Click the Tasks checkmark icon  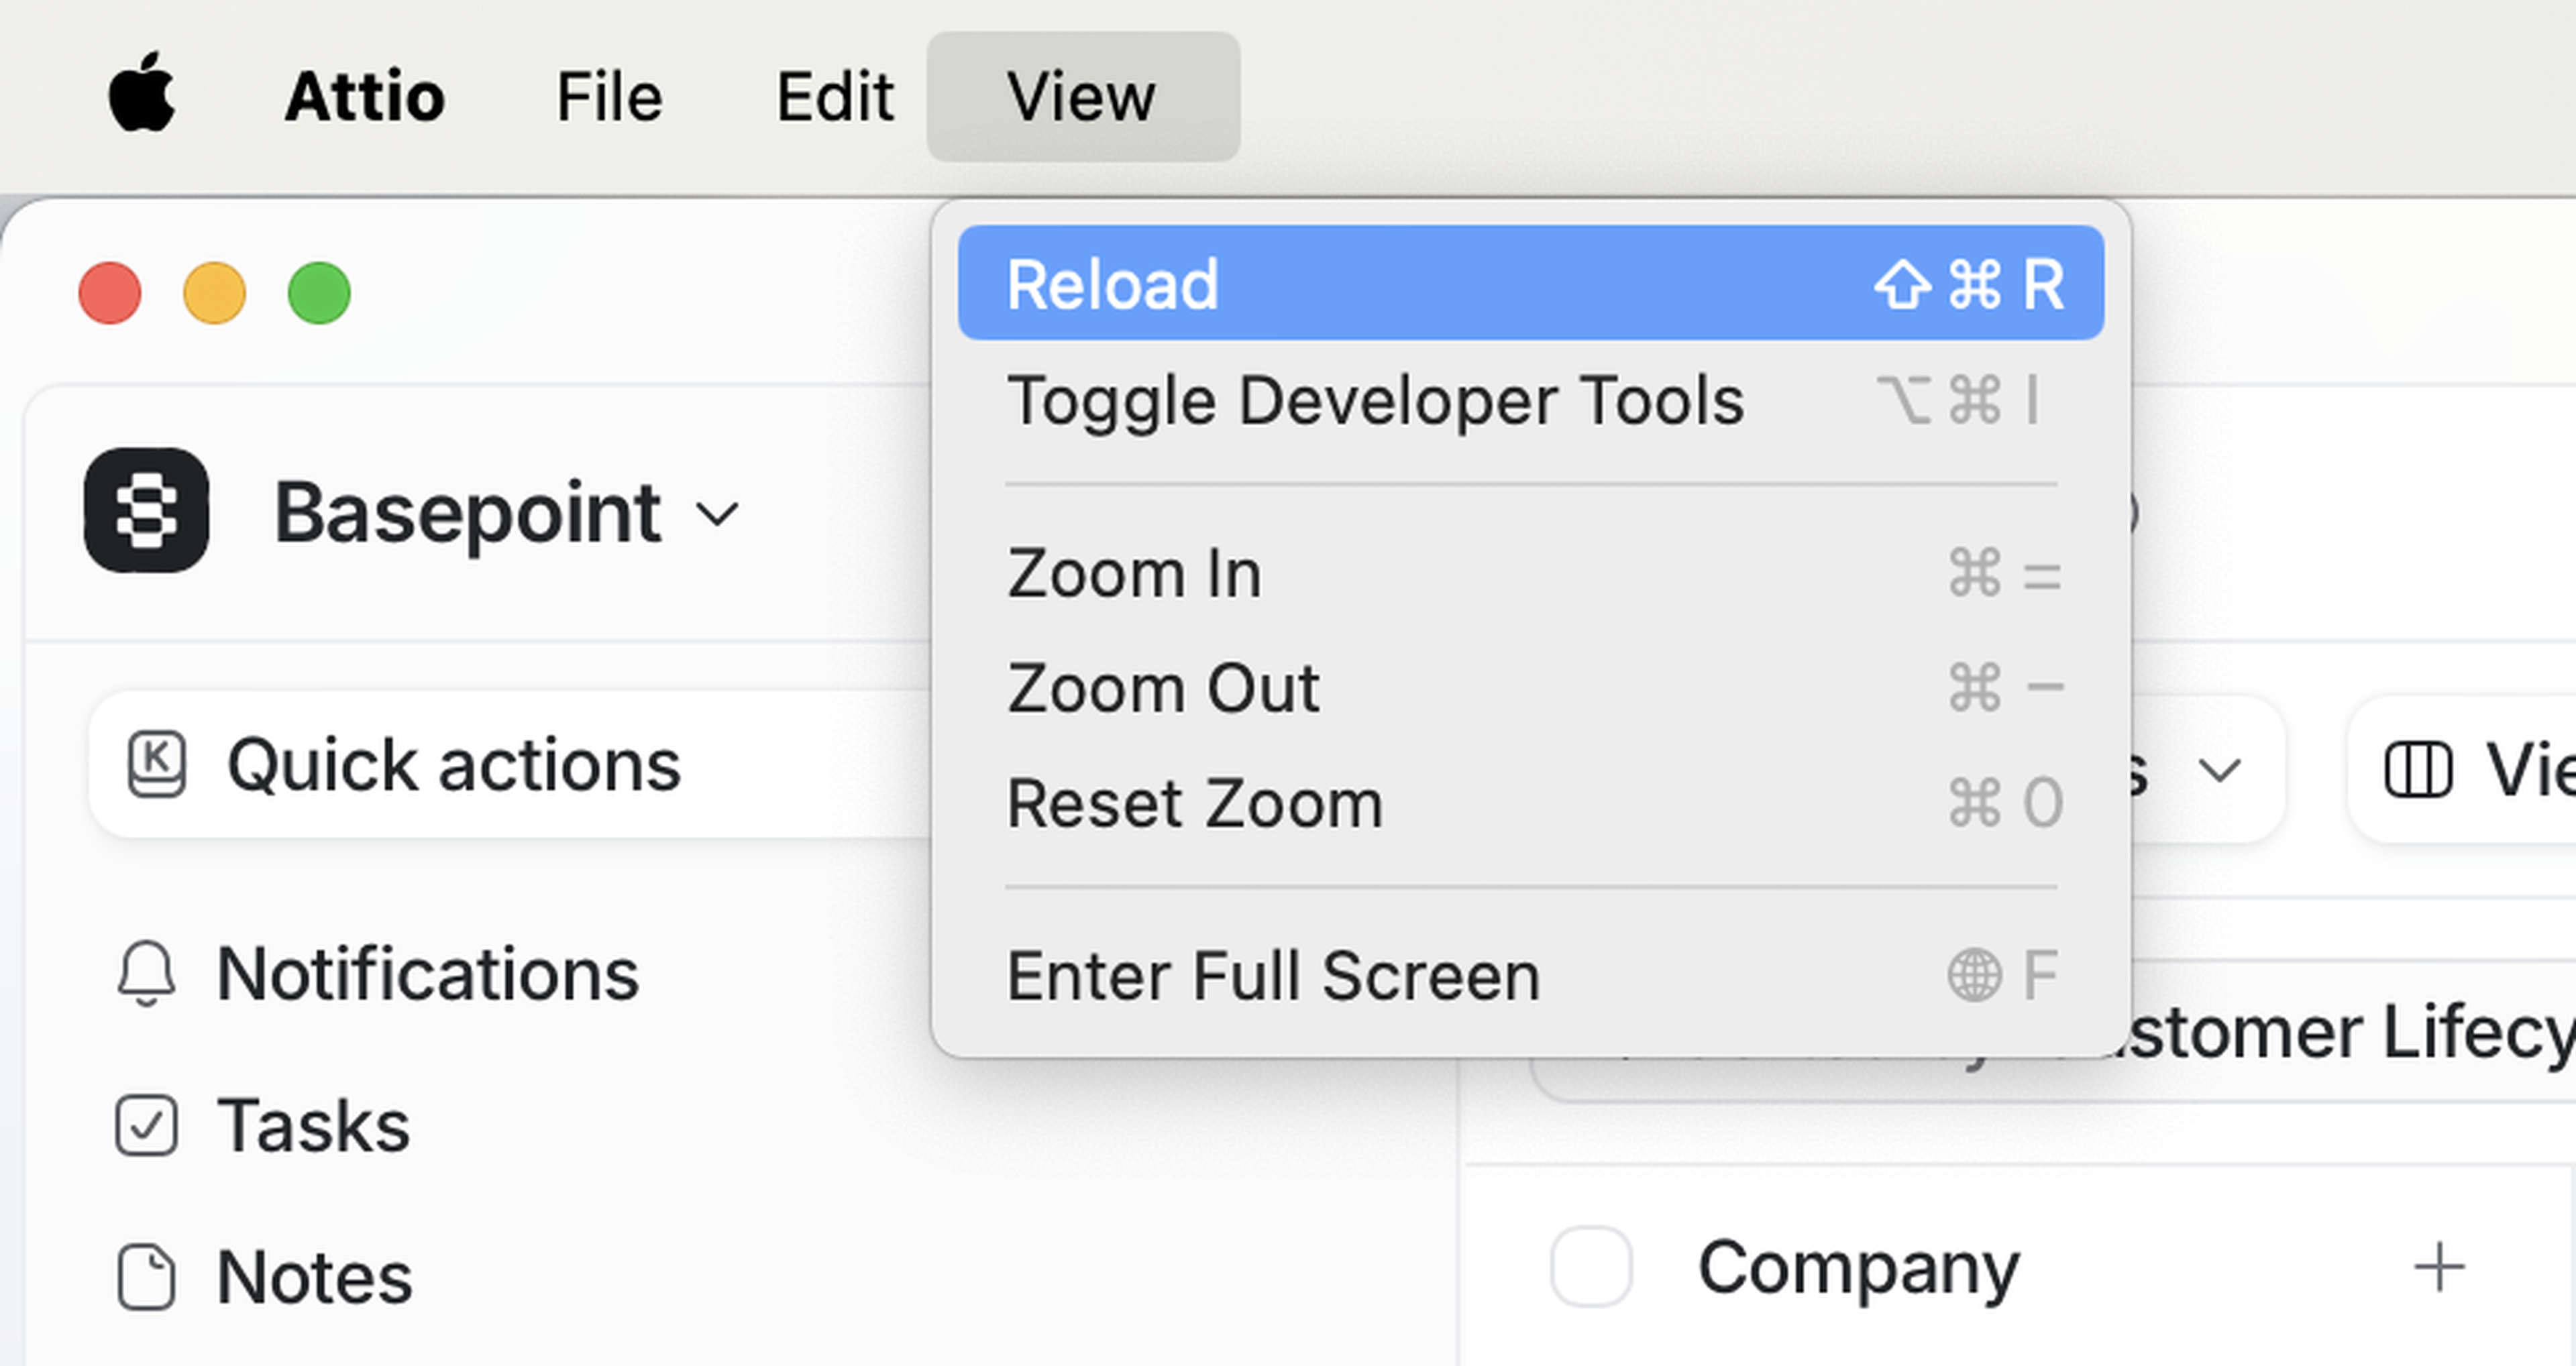point(146,1125)
